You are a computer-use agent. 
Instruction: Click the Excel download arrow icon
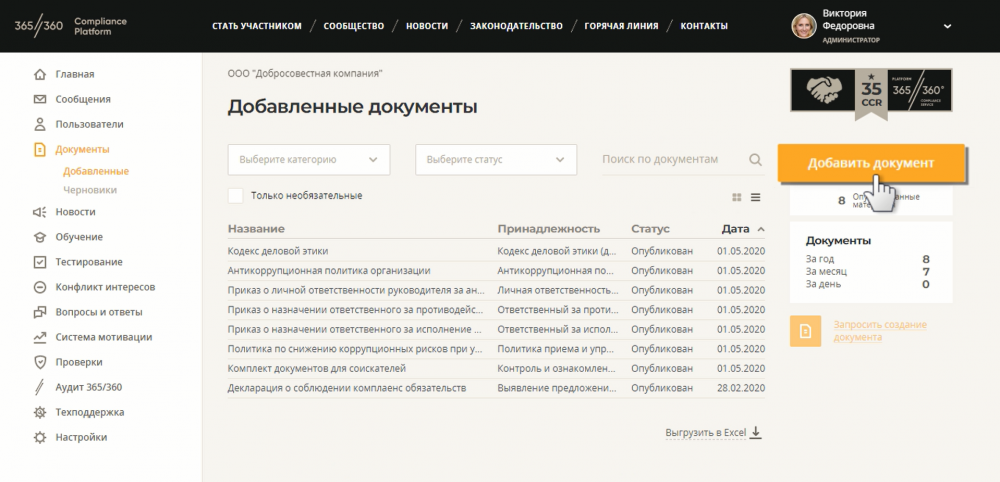point(756,432)
